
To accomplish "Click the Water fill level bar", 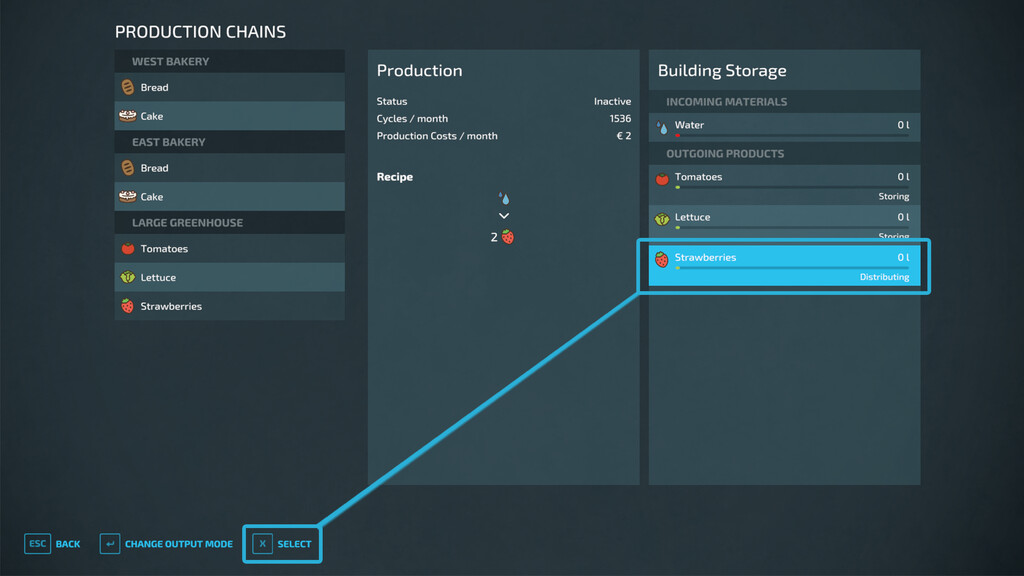I will tap(790, 136).
